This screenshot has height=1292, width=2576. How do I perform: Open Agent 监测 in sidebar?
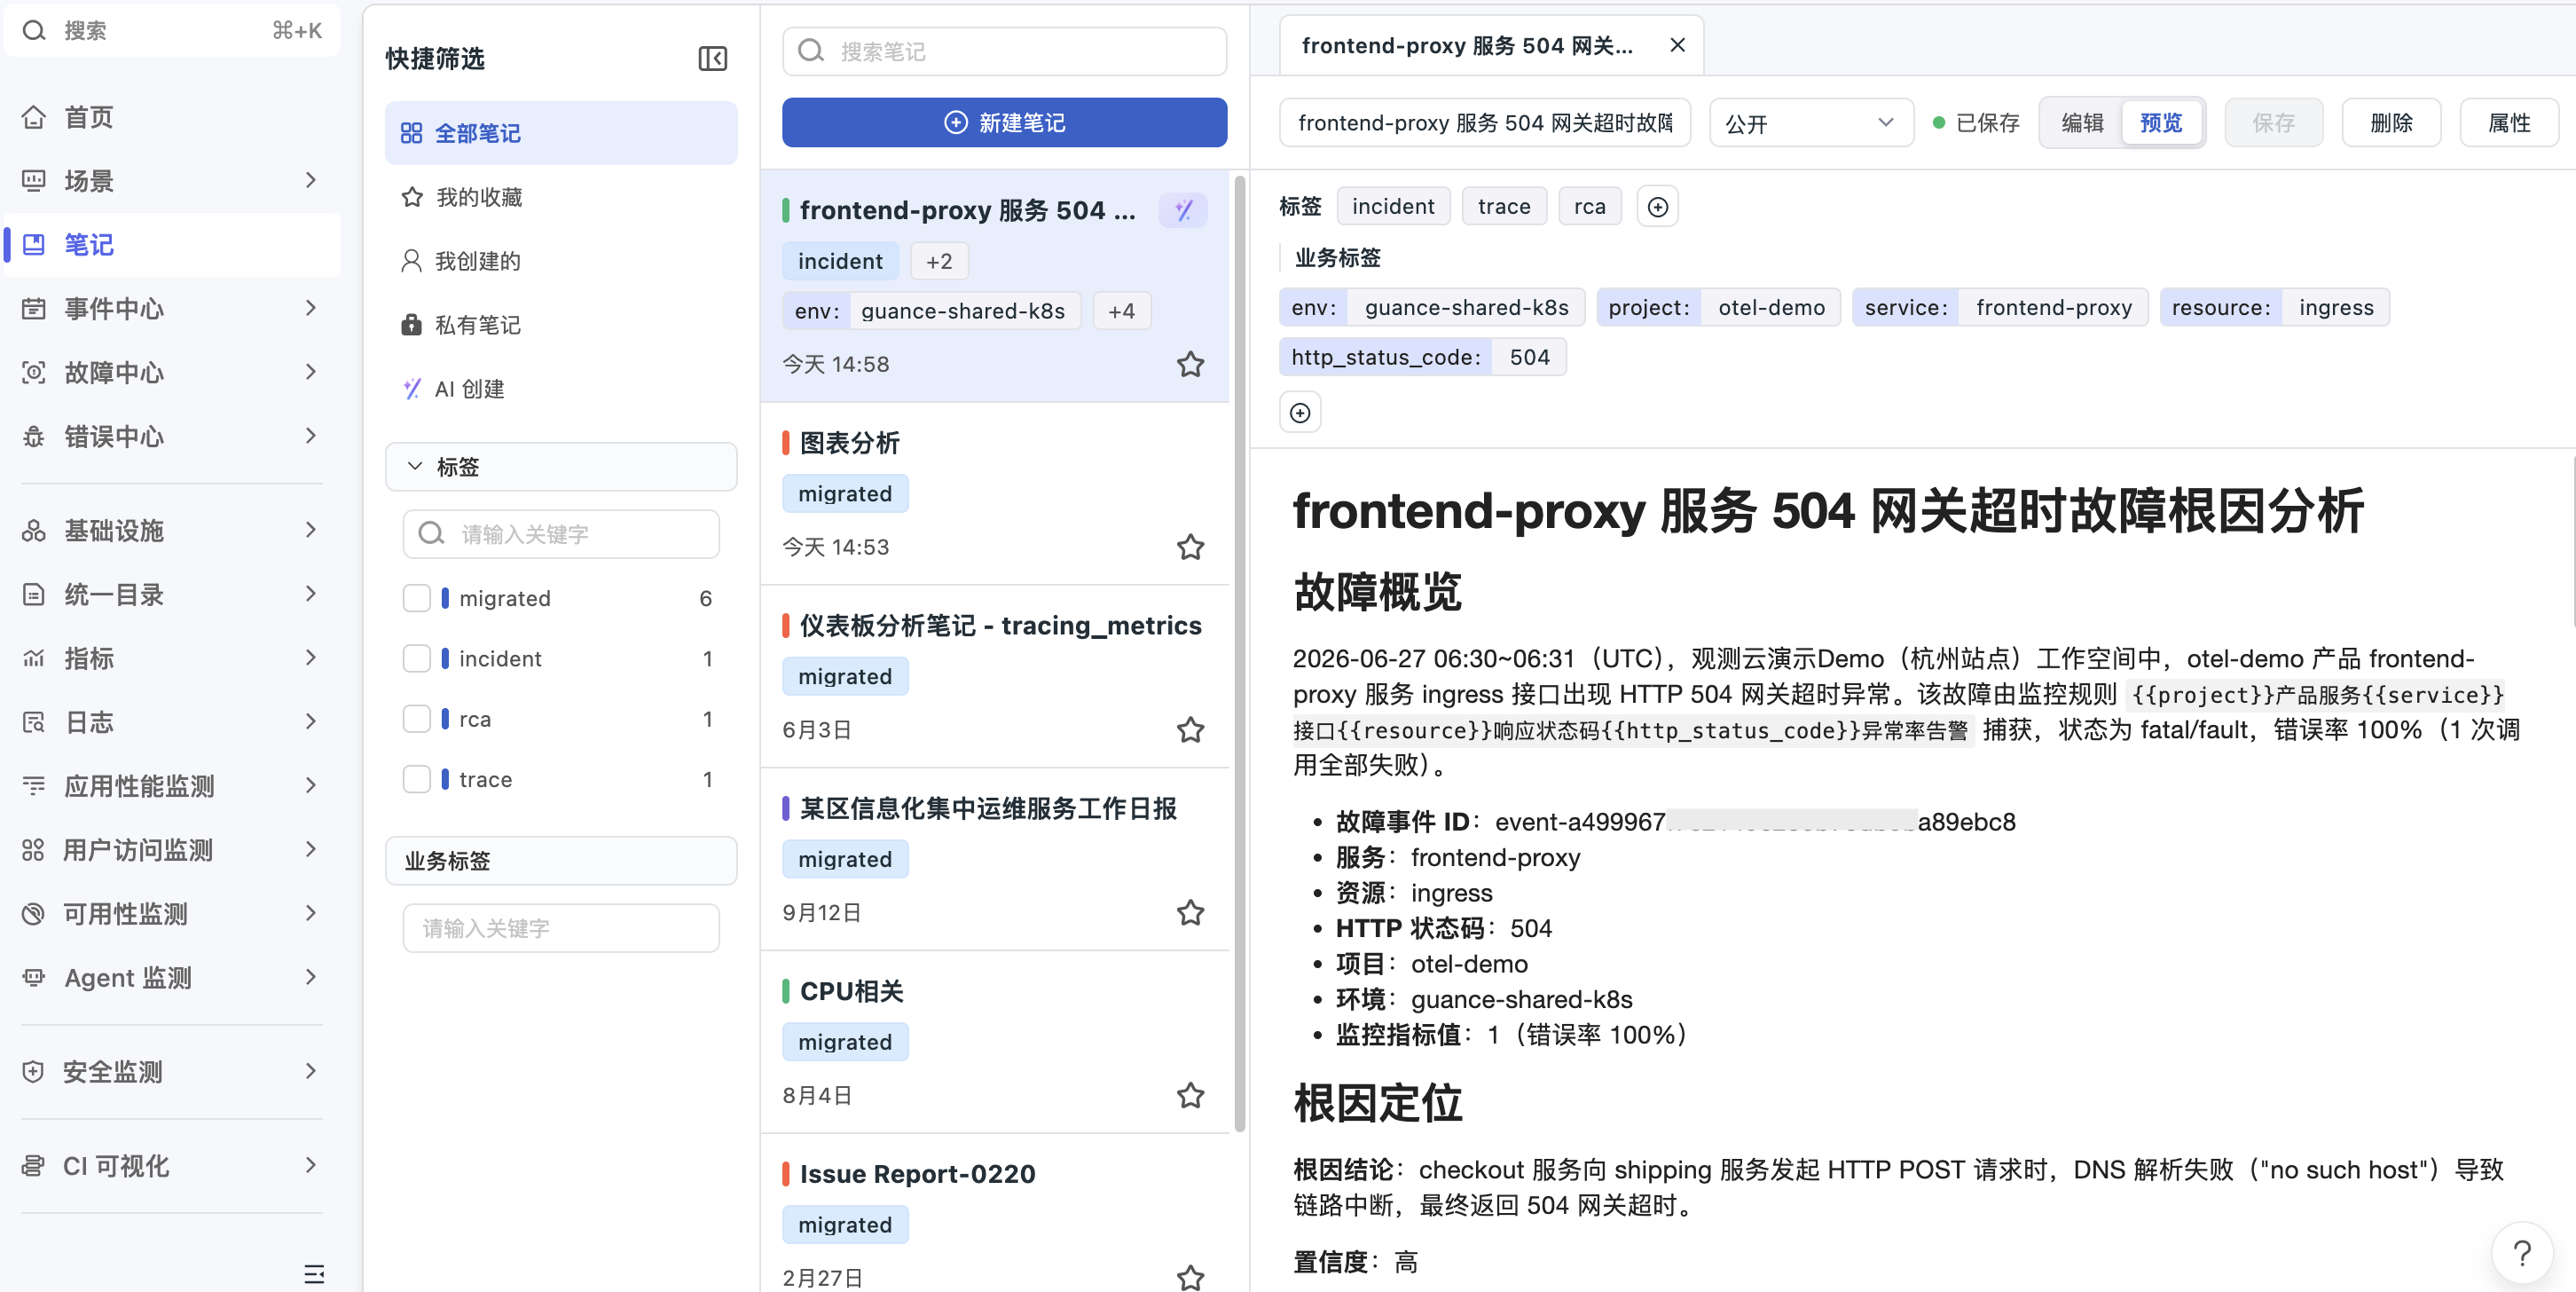(x=172, y=979)
